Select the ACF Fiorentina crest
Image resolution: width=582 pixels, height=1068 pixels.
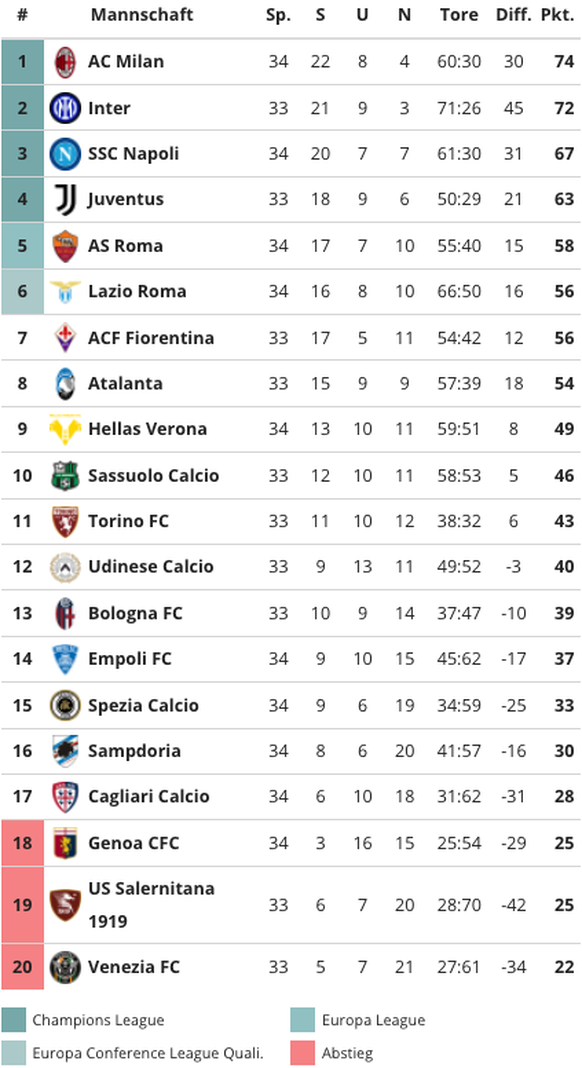click(x=65, y=337)
